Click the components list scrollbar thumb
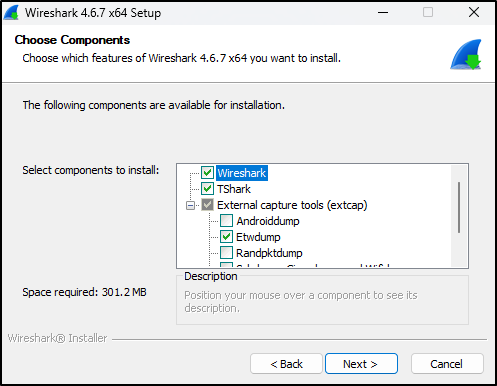The height and width of the screenshot is (386, 497). 459,207
